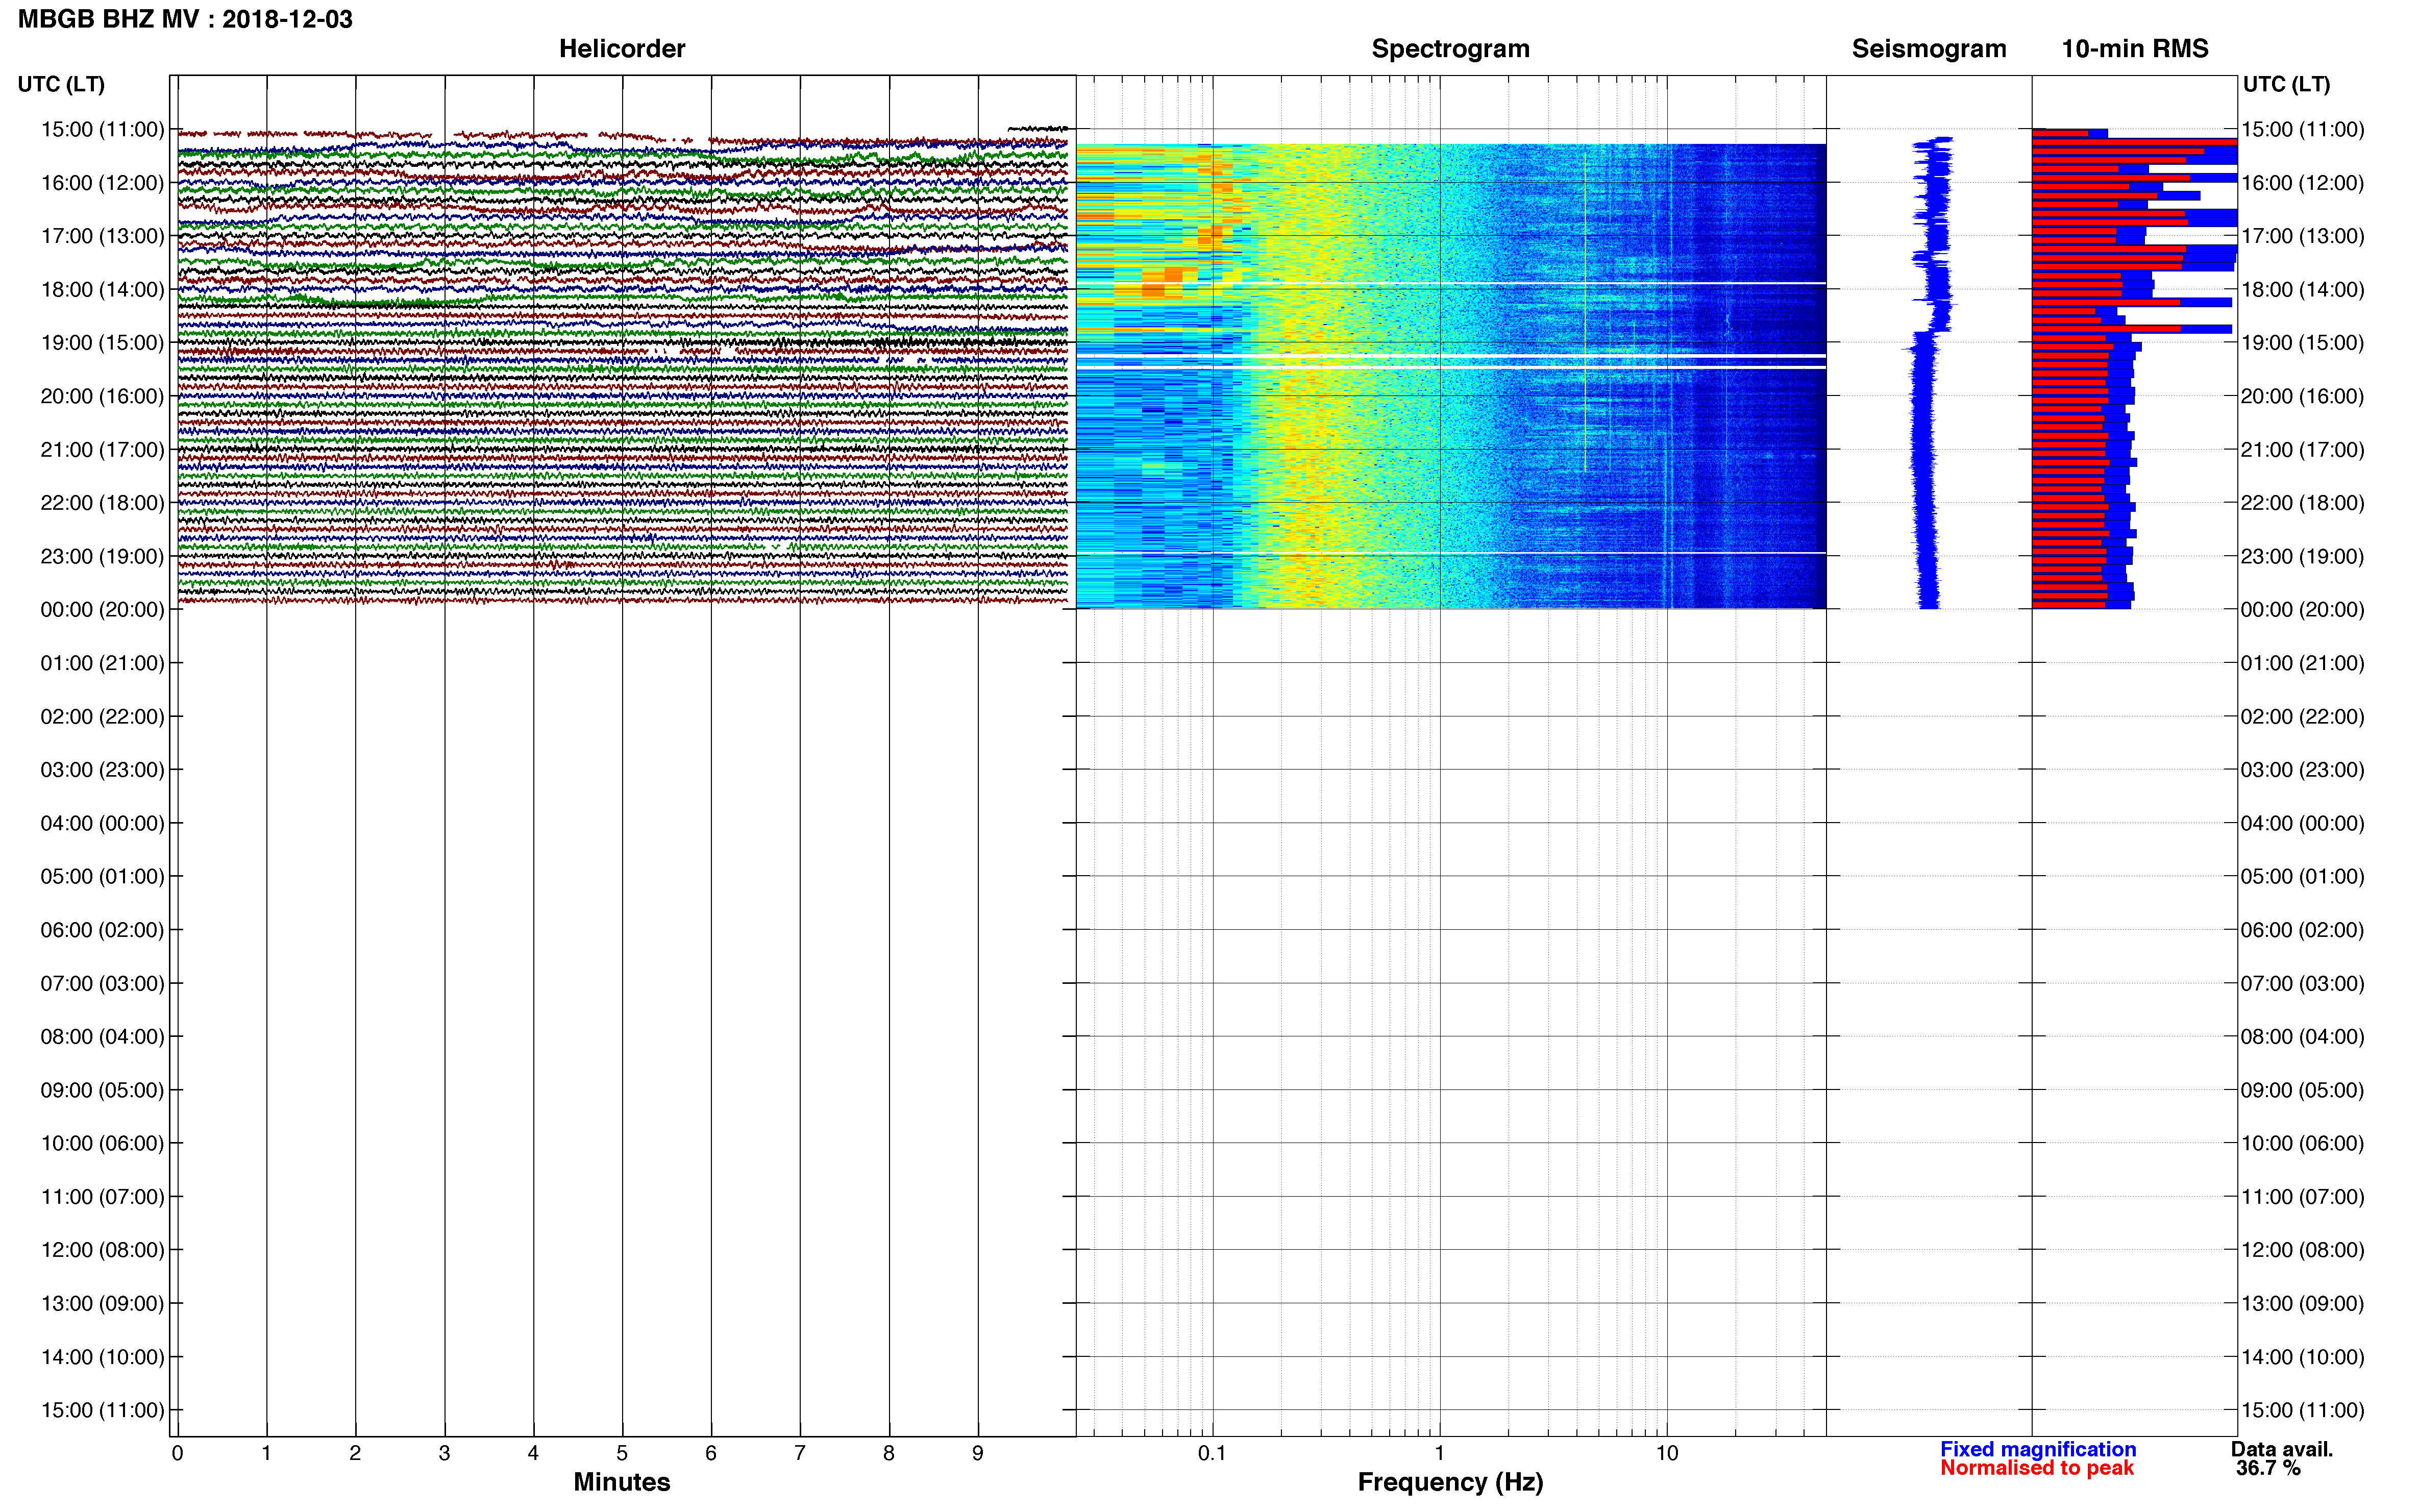Click the left '12:00 (08:00)' time label
This screenshot has height=1512, width=2419.
tap(102, 1249)
